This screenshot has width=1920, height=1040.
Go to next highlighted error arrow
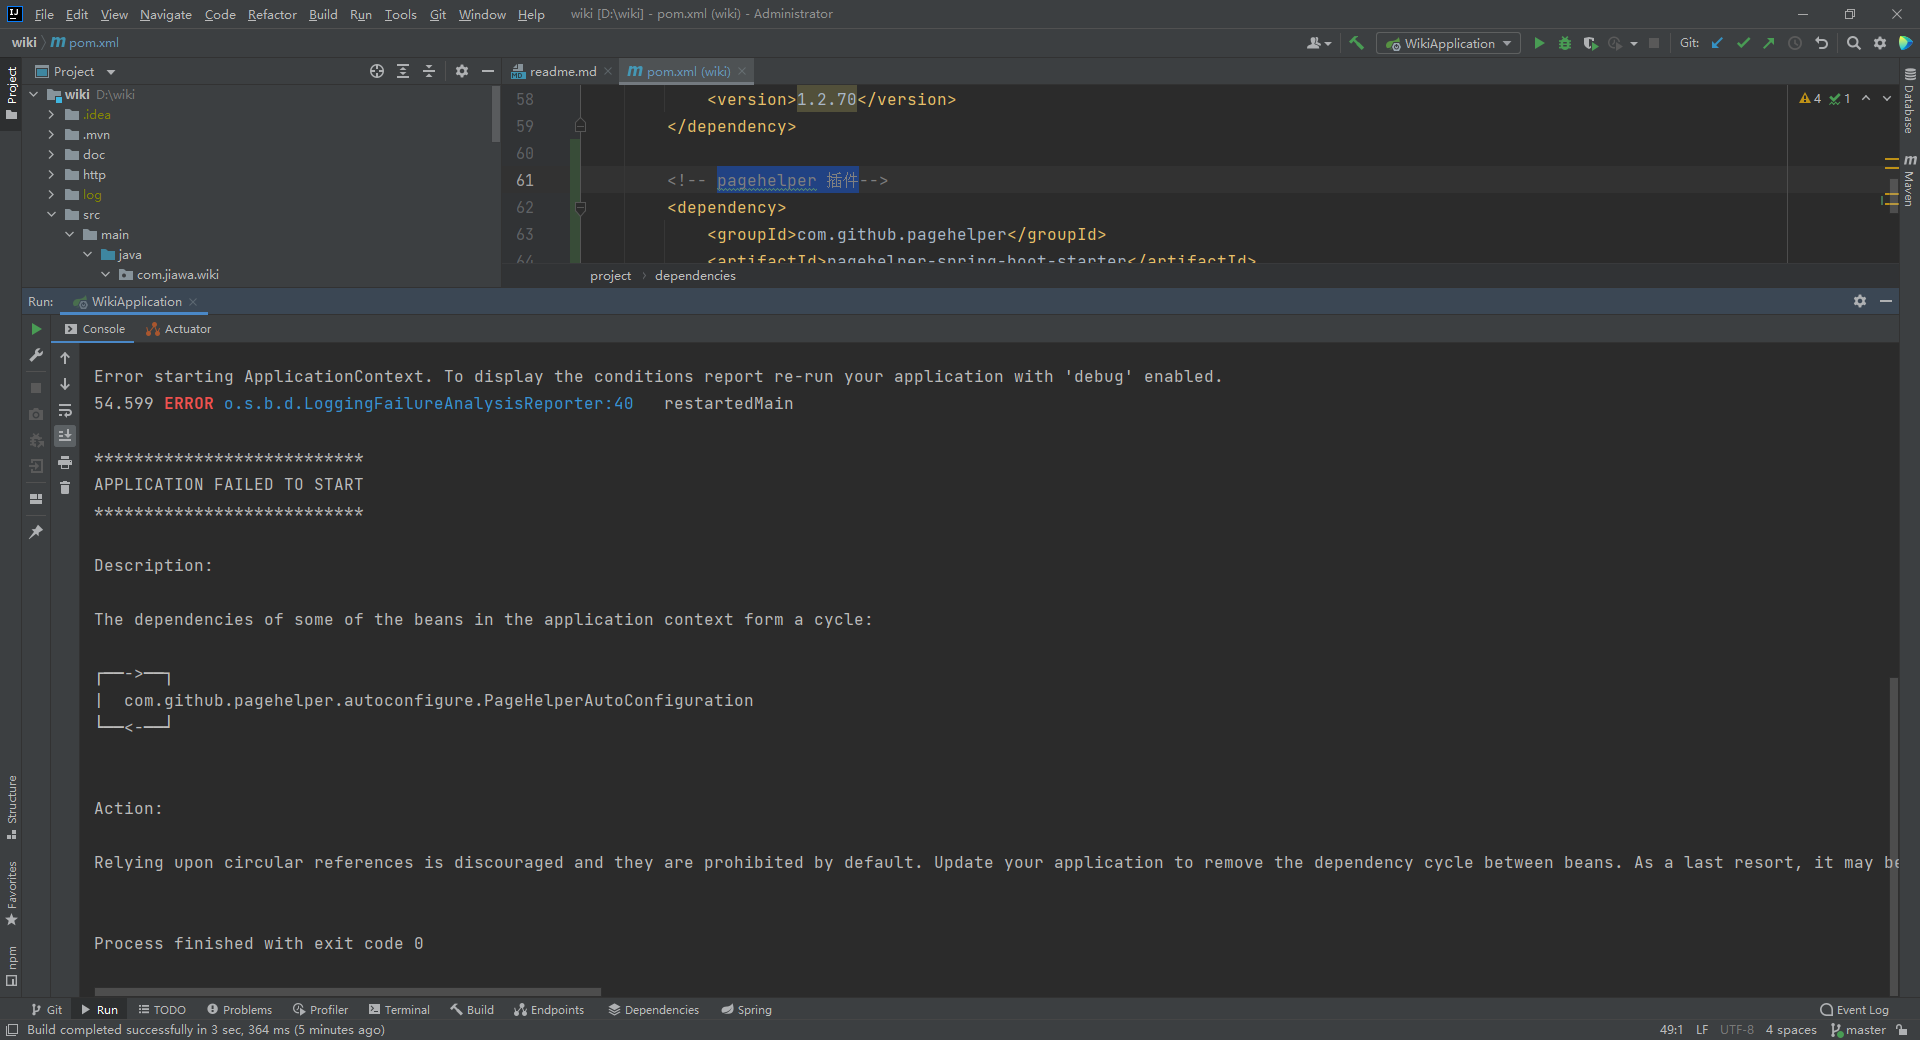(x=1887, y=98)
